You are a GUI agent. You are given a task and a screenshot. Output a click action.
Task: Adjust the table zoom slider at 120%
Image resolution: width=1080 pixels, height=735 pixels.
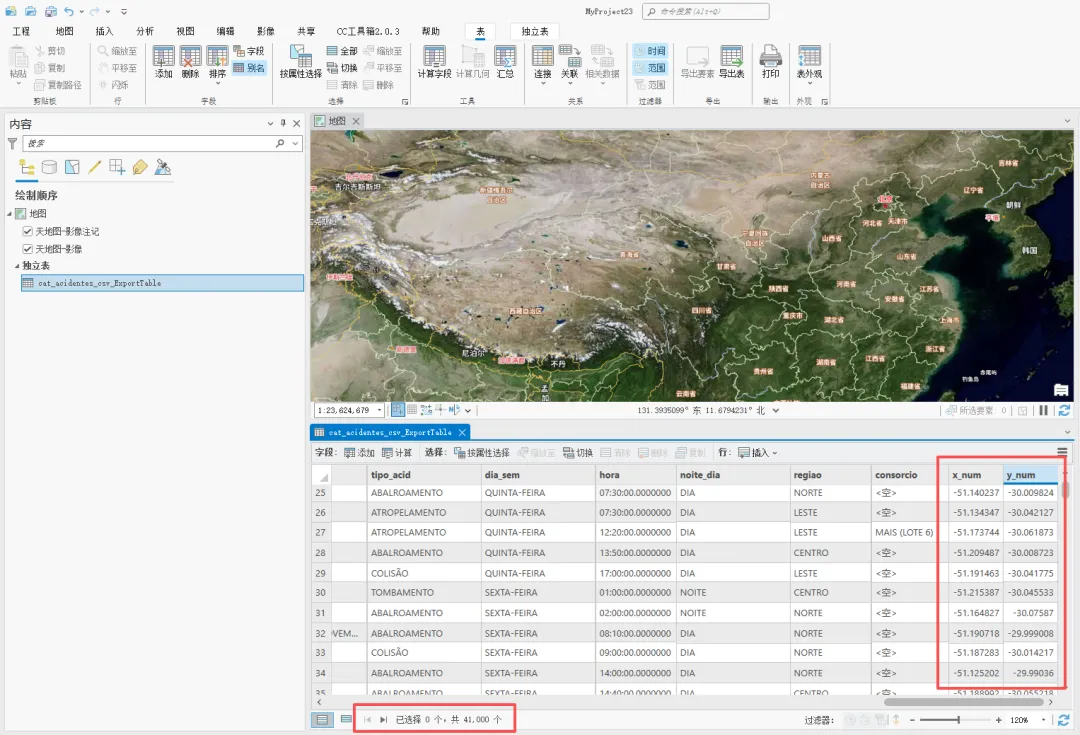click(x=958, y=720)
